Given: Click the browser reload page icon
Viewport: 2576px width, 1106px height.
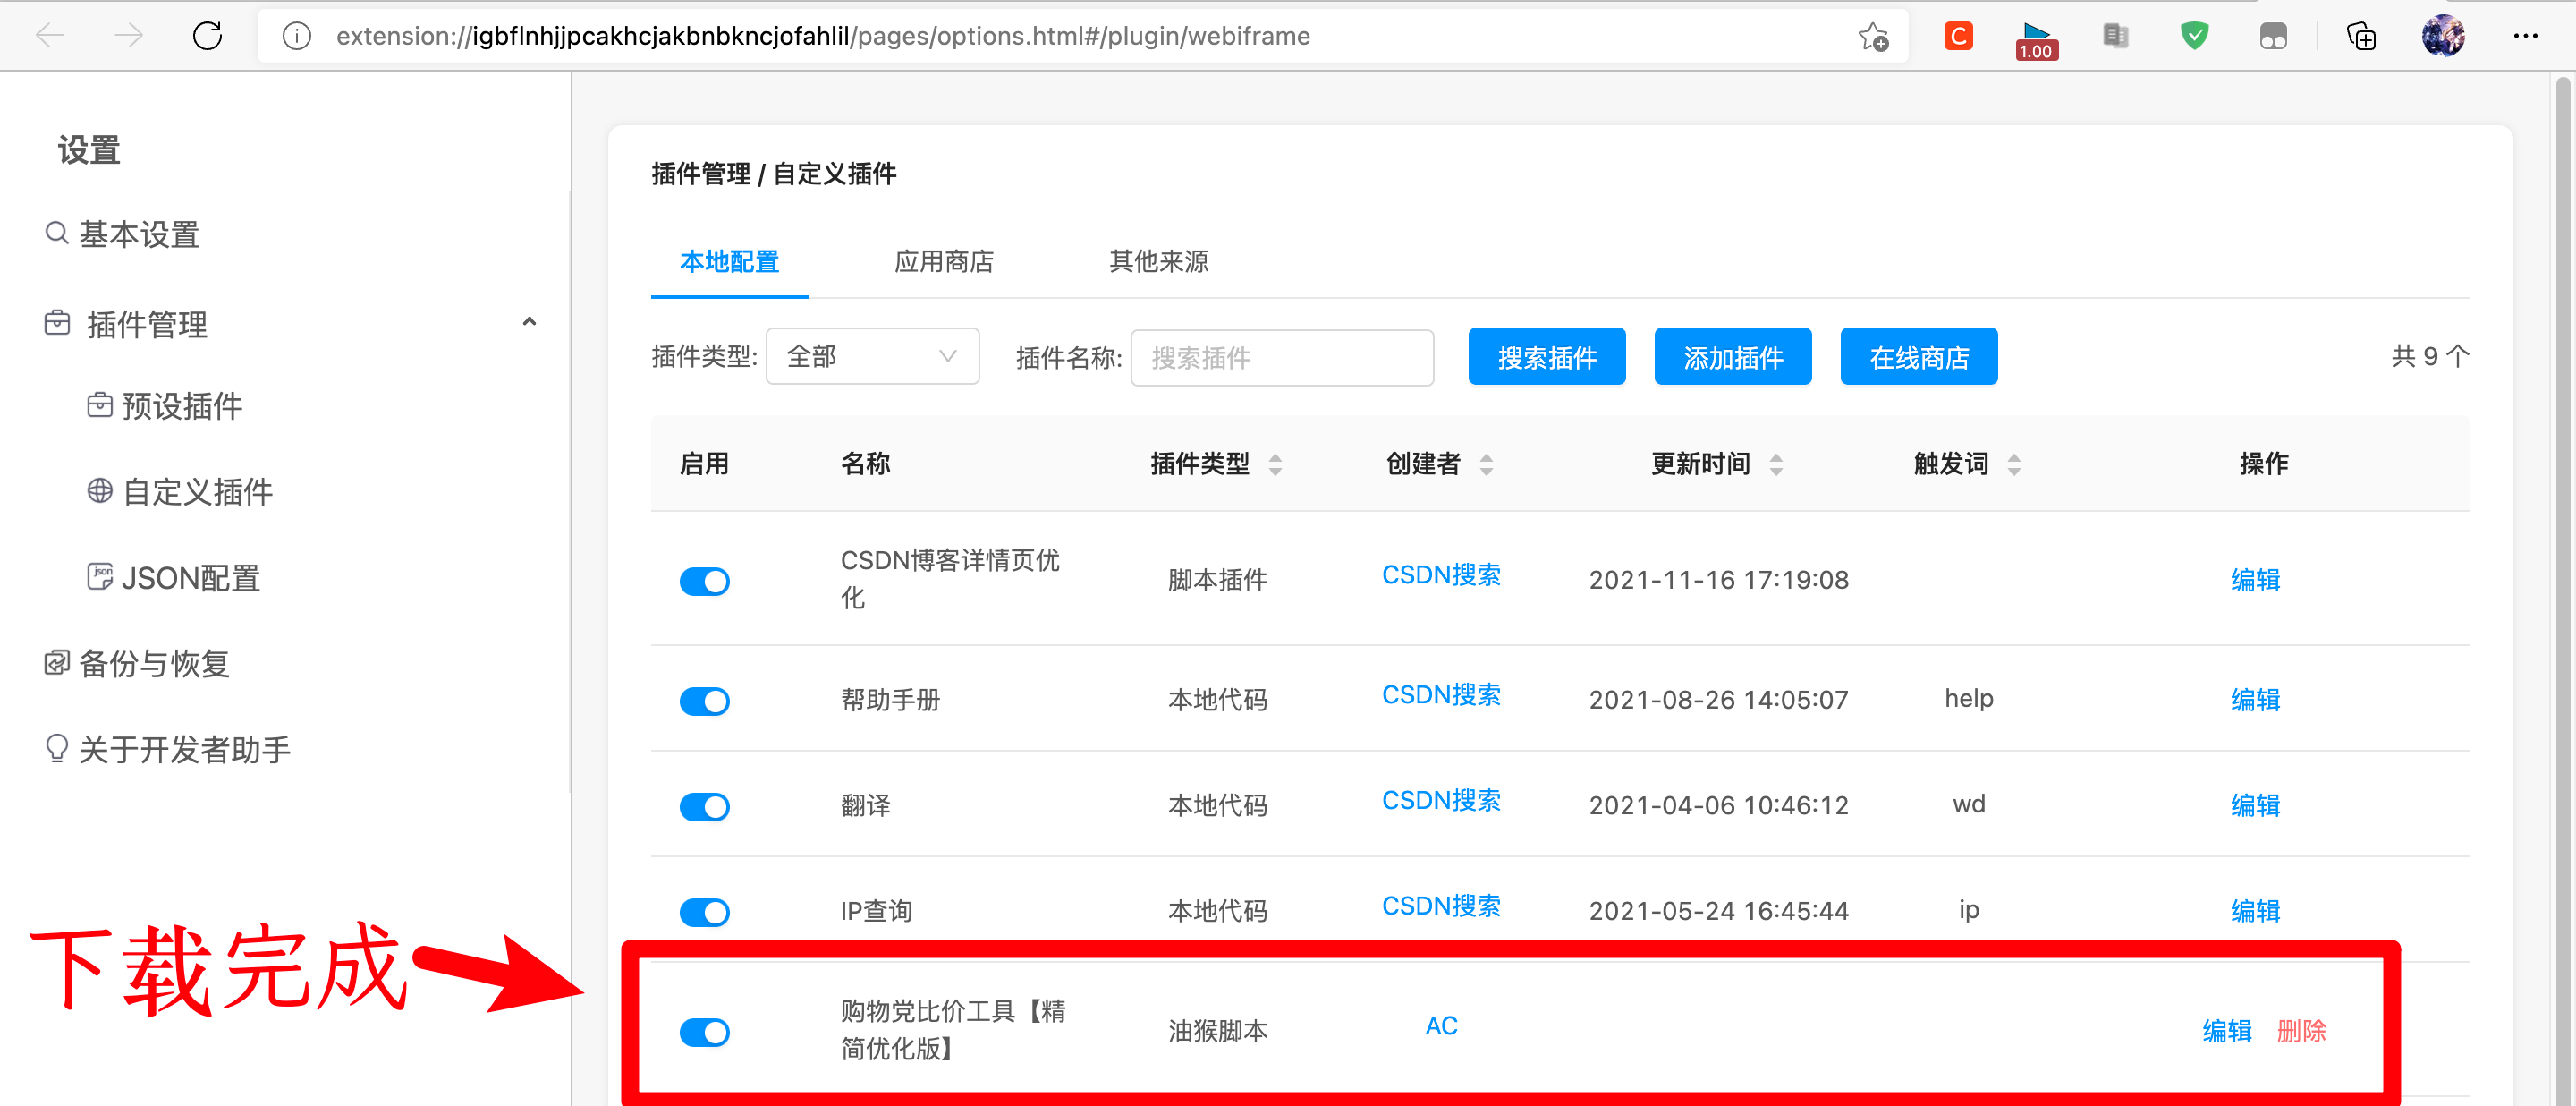Looking at the screenshot, I should tap(207, 36).
